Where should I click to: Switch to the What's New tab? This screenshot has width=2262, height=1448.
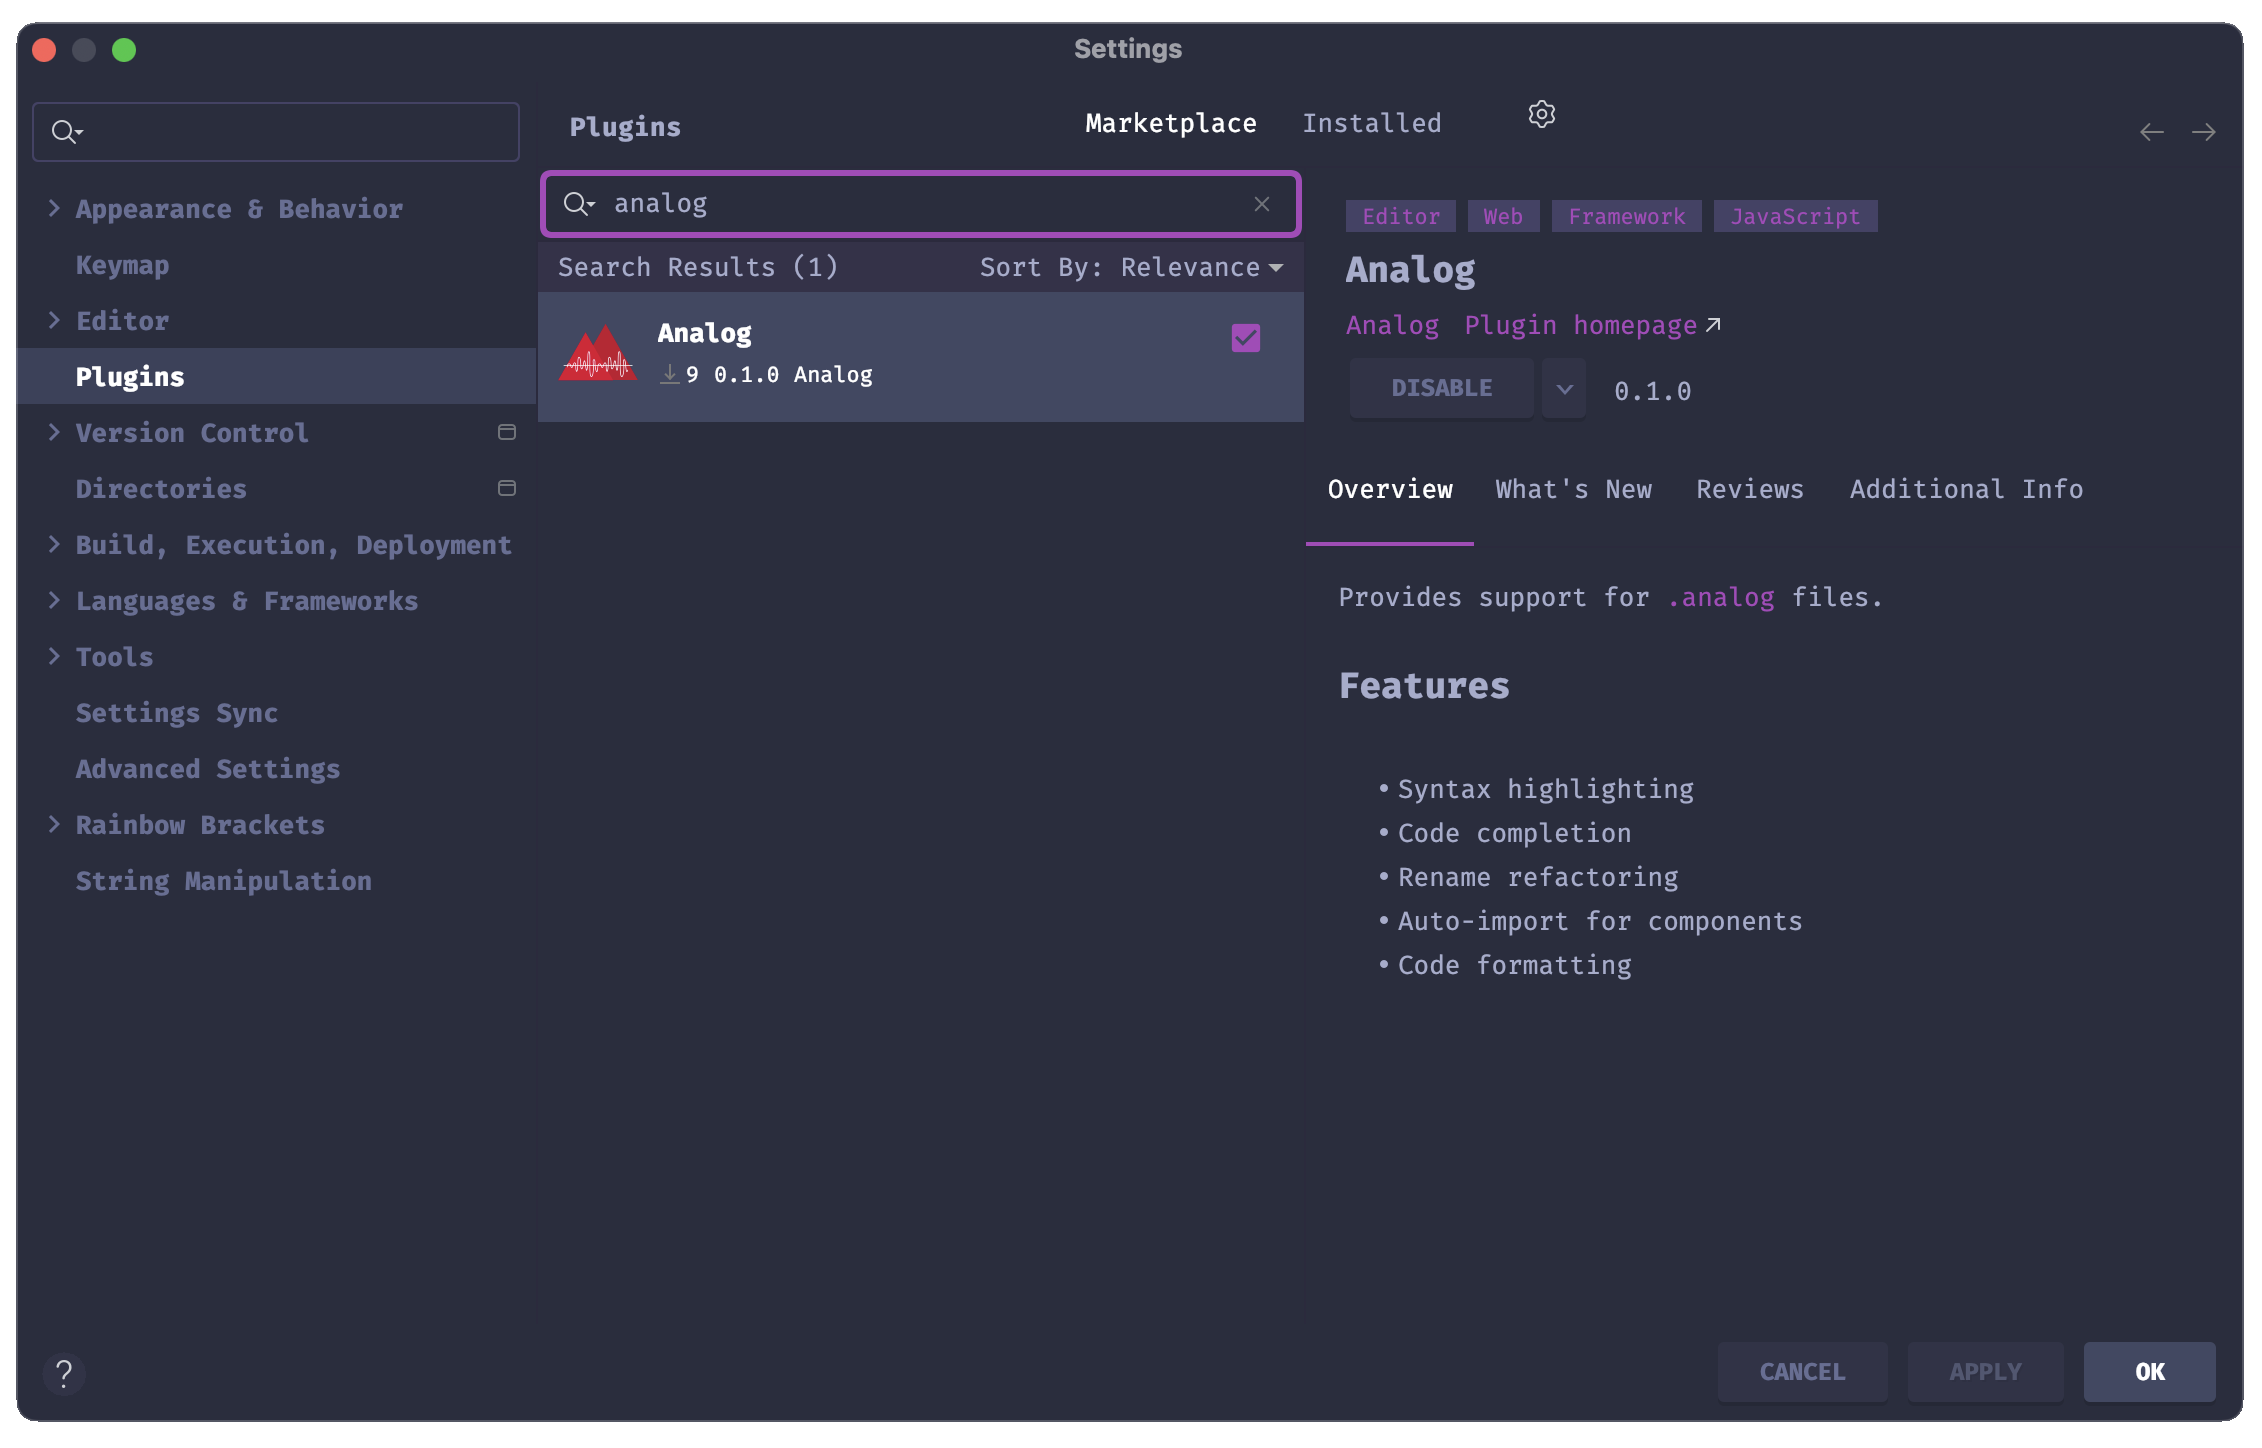(x=1573, y=488)
